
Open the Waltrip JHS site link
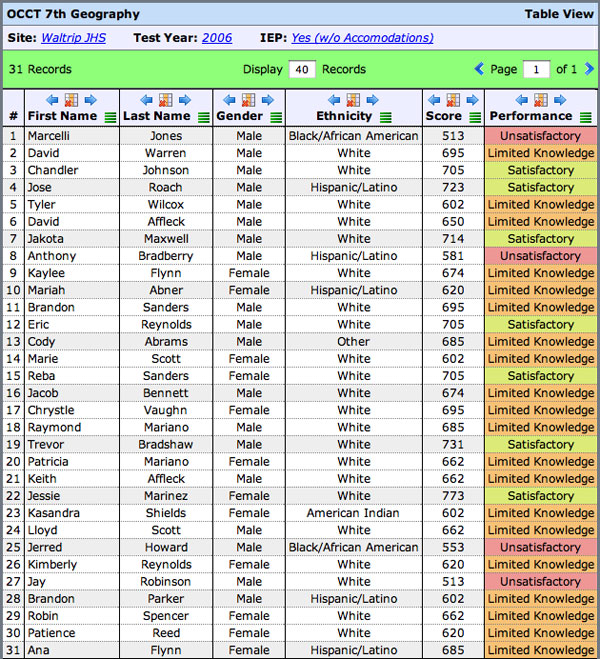pyautogui.click(x=74, y=38)
